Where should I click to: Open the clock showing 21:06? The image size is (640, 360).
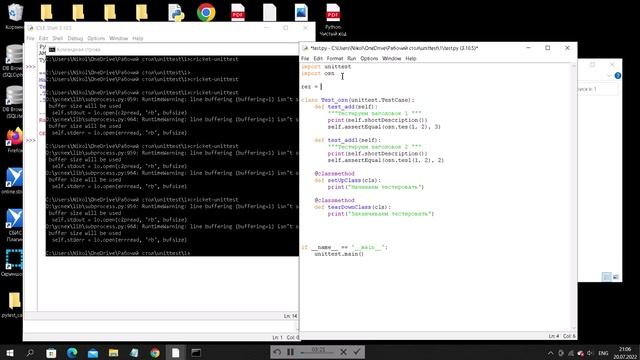624,353
